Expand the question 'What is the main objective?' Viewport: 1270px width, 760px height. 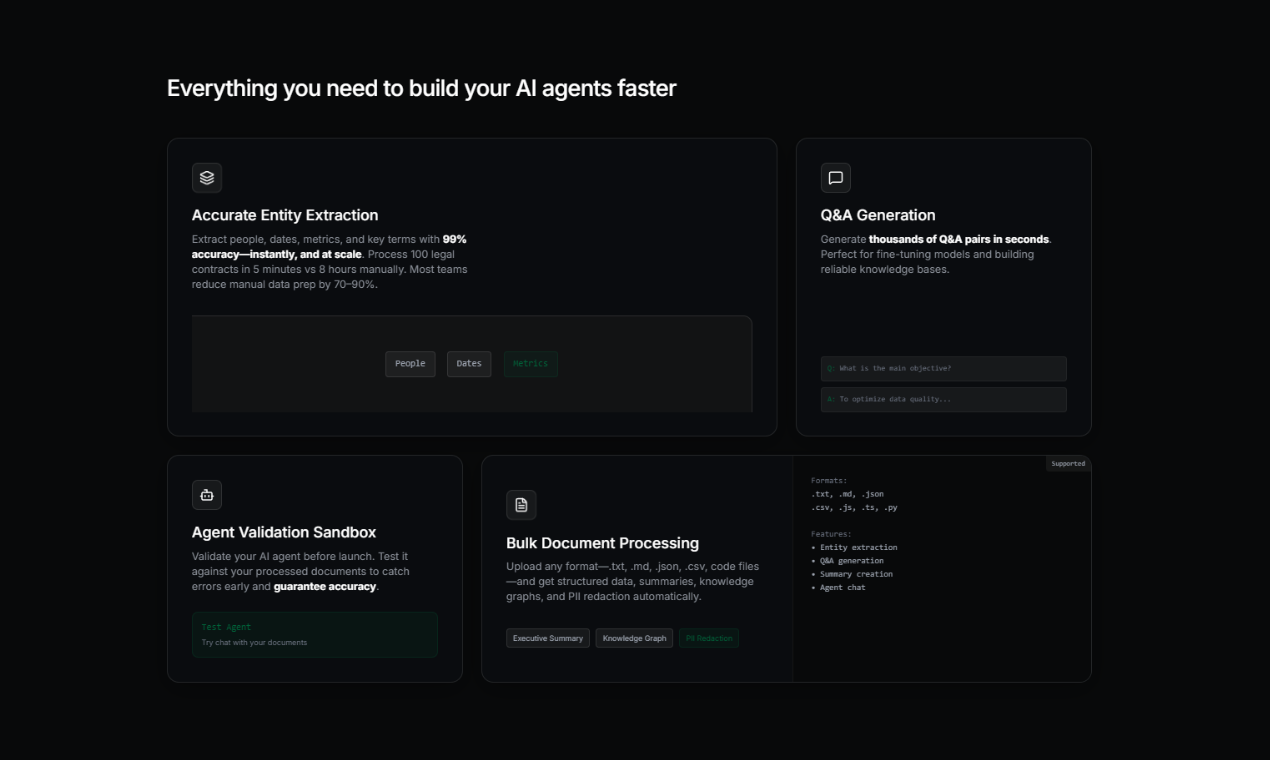tap(943, 368)
